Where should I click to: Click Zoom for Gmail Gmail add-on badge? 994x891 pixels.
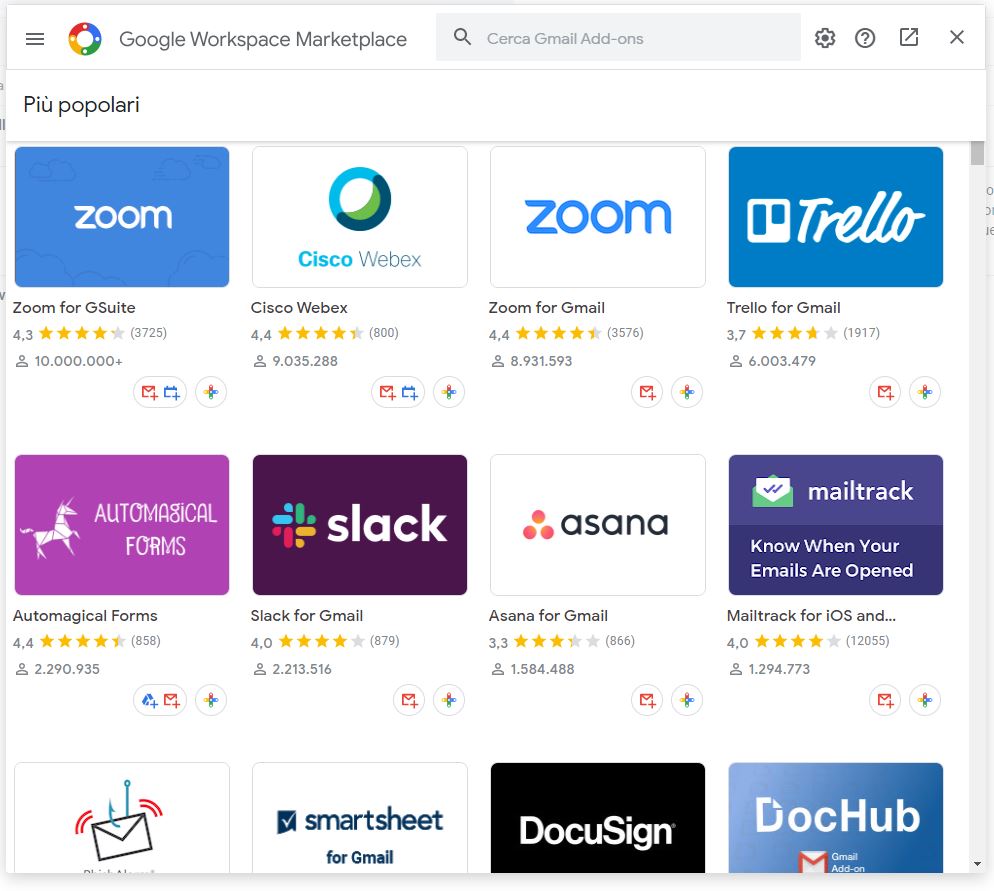point(647,392)
